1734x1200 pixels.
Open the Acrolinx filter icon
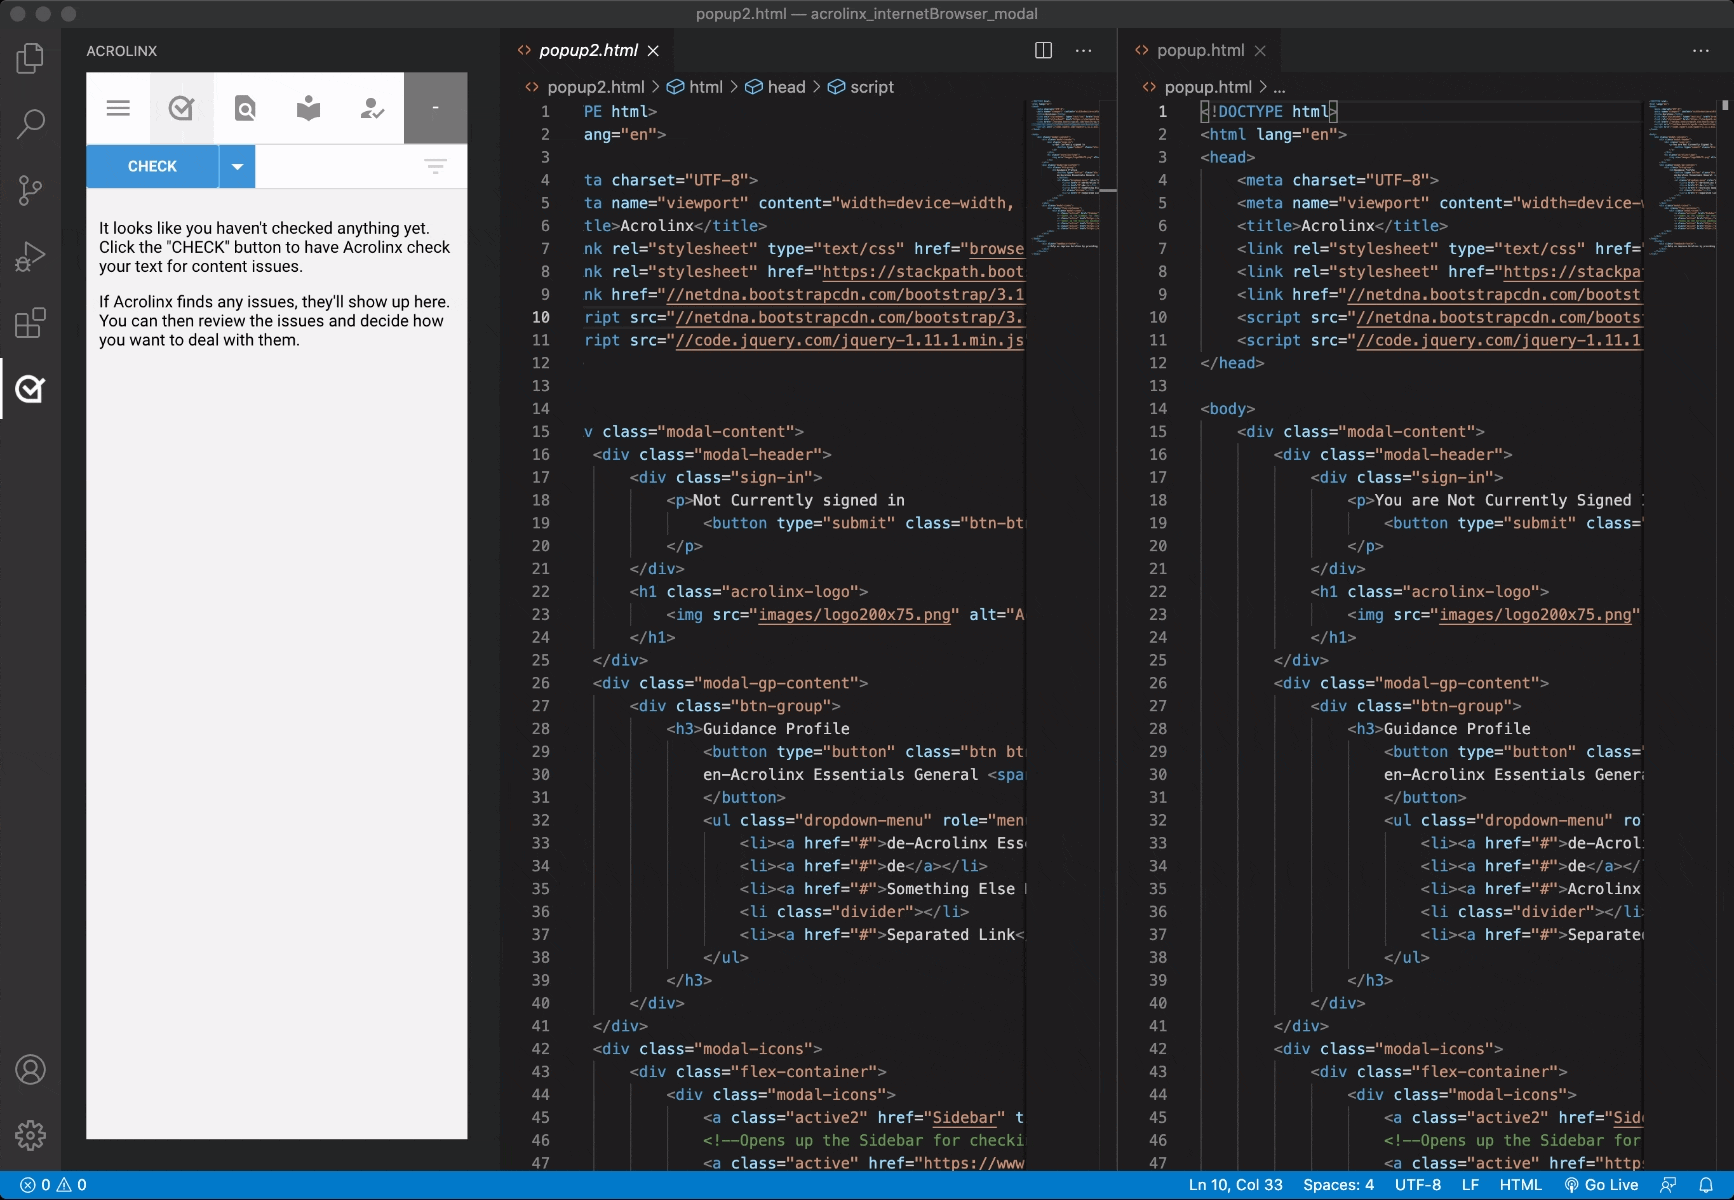[x=435, y=166]
